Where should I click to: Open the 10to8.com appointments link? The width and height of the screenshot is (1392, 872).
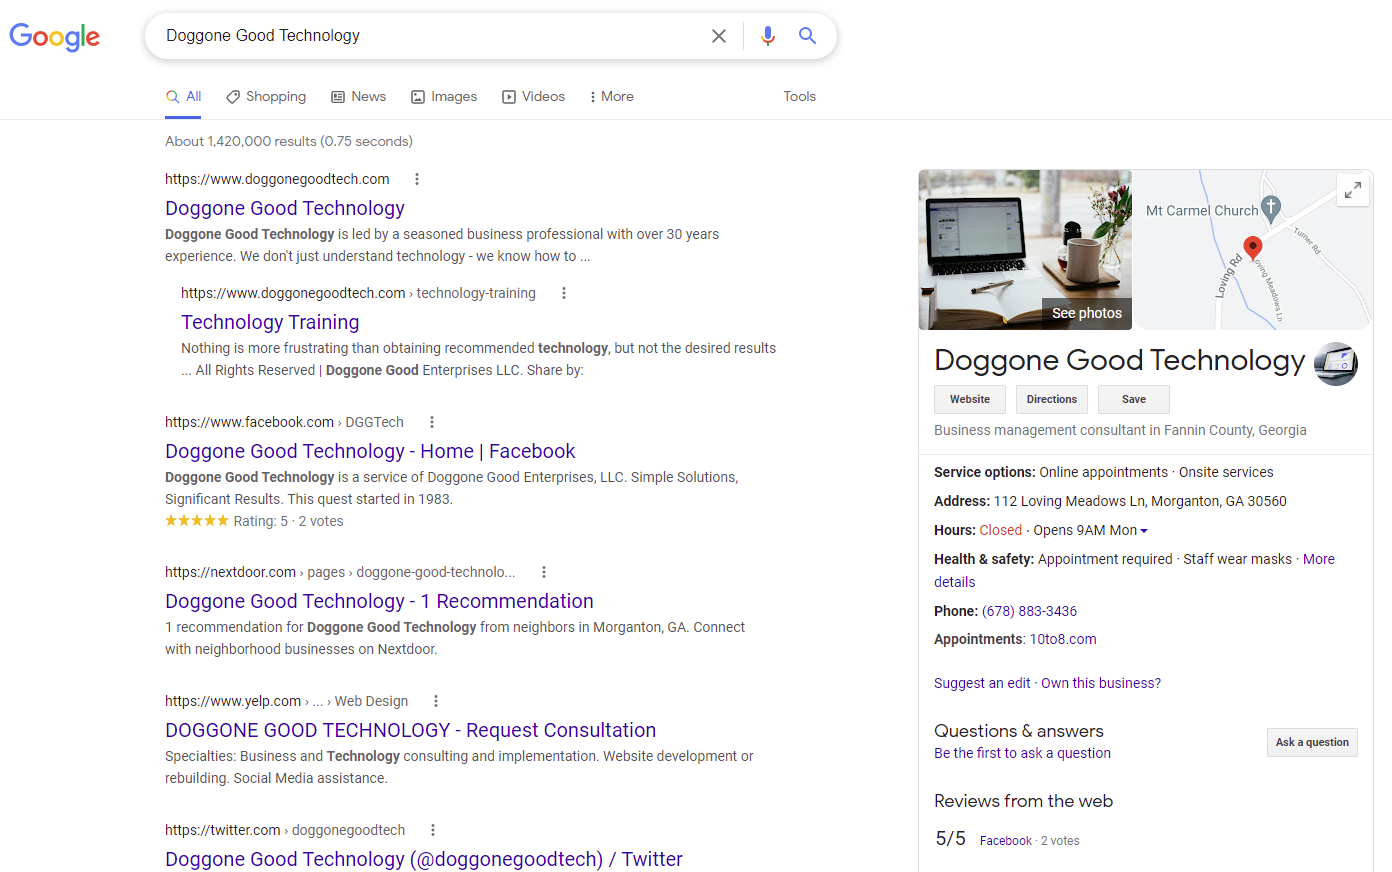pyautogui.click(x=1063, y=639)
